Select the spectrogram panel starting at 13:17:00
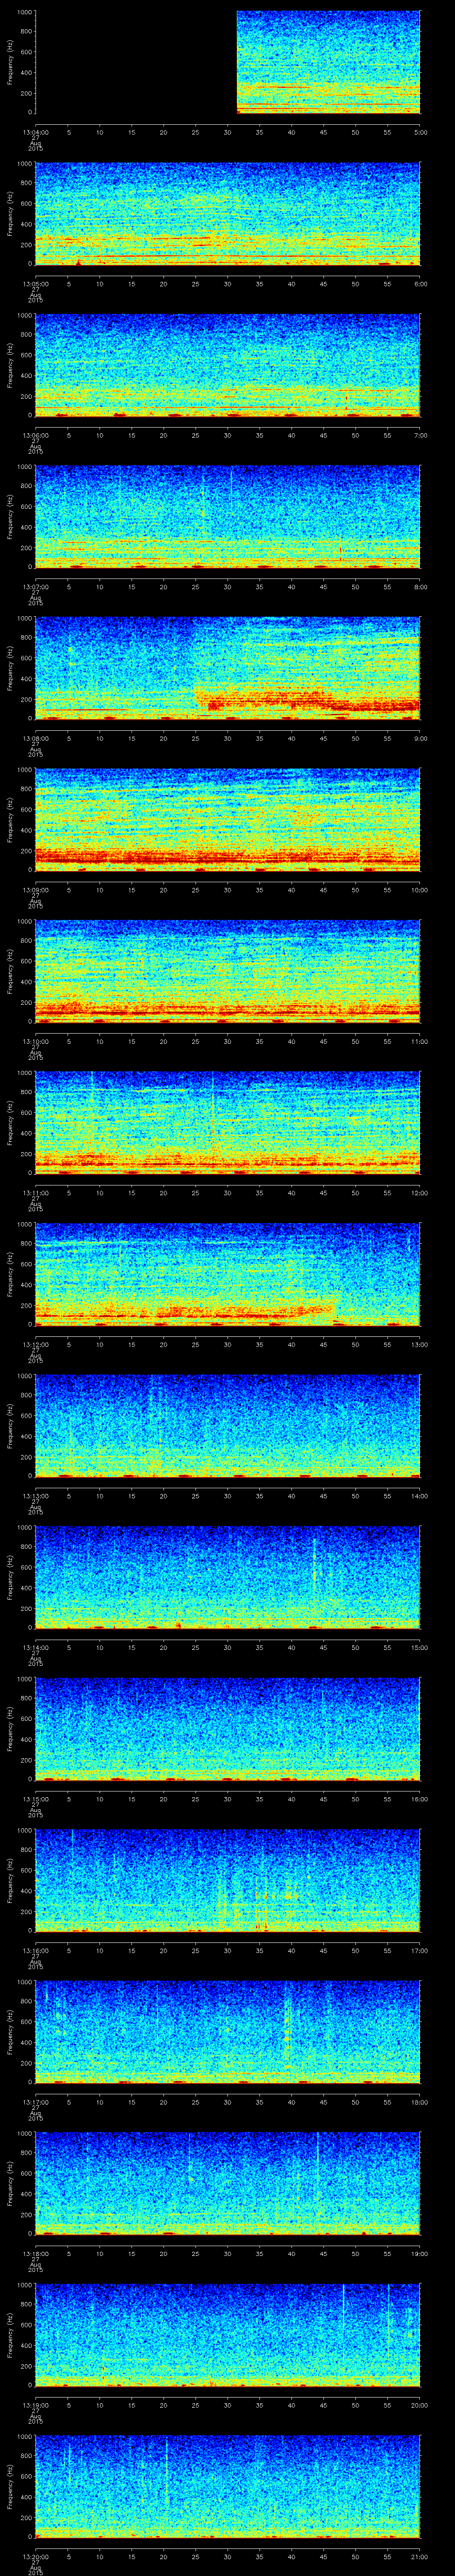The image size is (455, 2576). click(x=228, y=2033)
